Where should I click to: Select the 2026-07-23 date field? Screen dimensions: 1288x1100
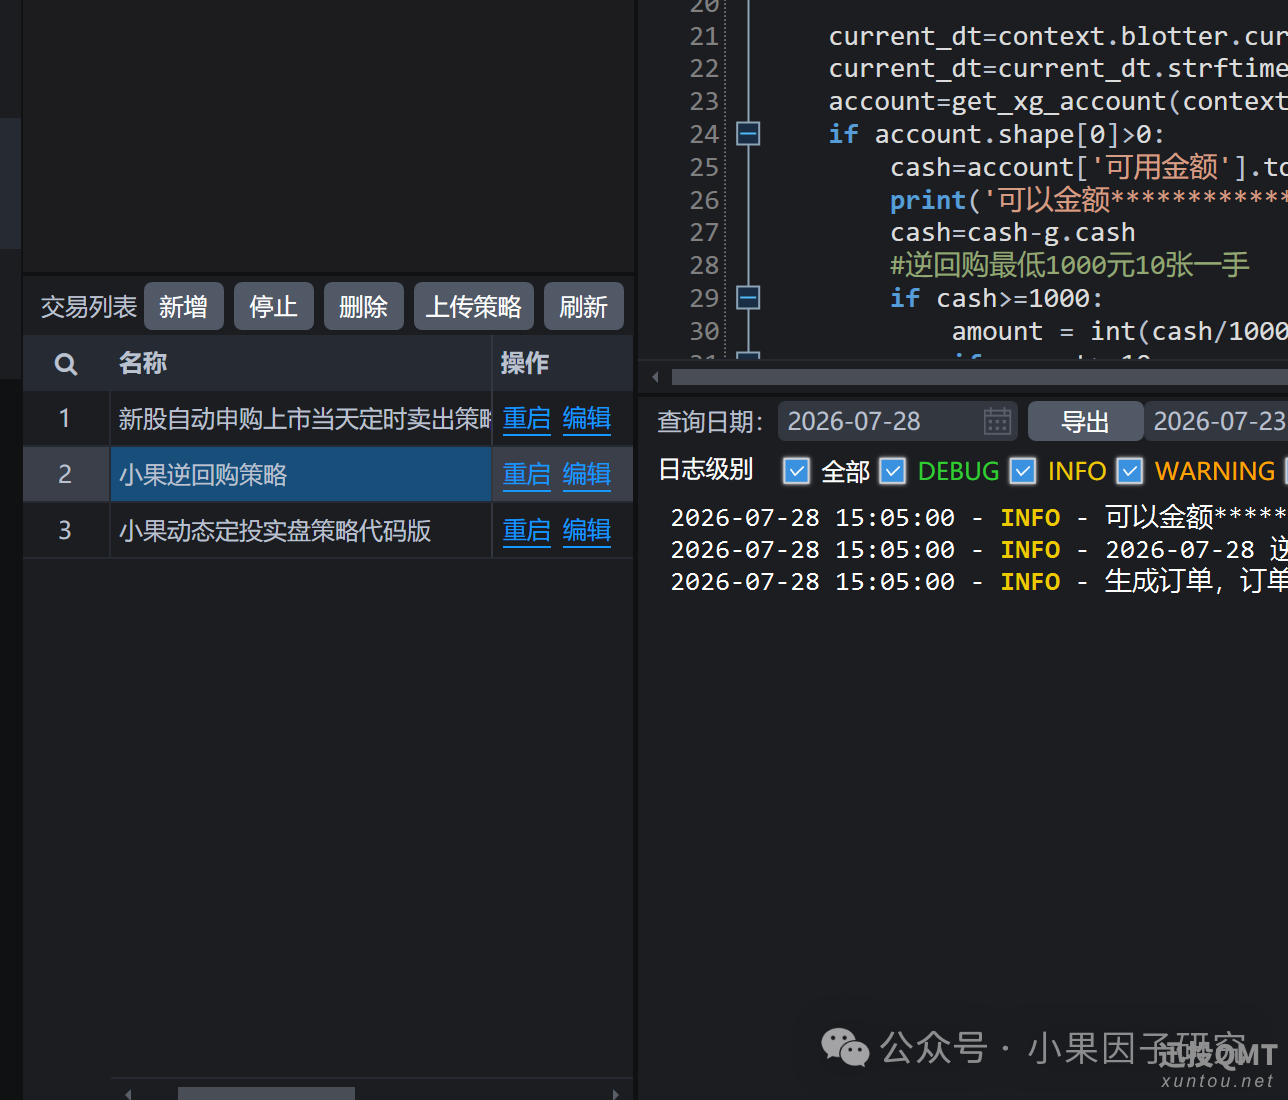pos(1216,421)
